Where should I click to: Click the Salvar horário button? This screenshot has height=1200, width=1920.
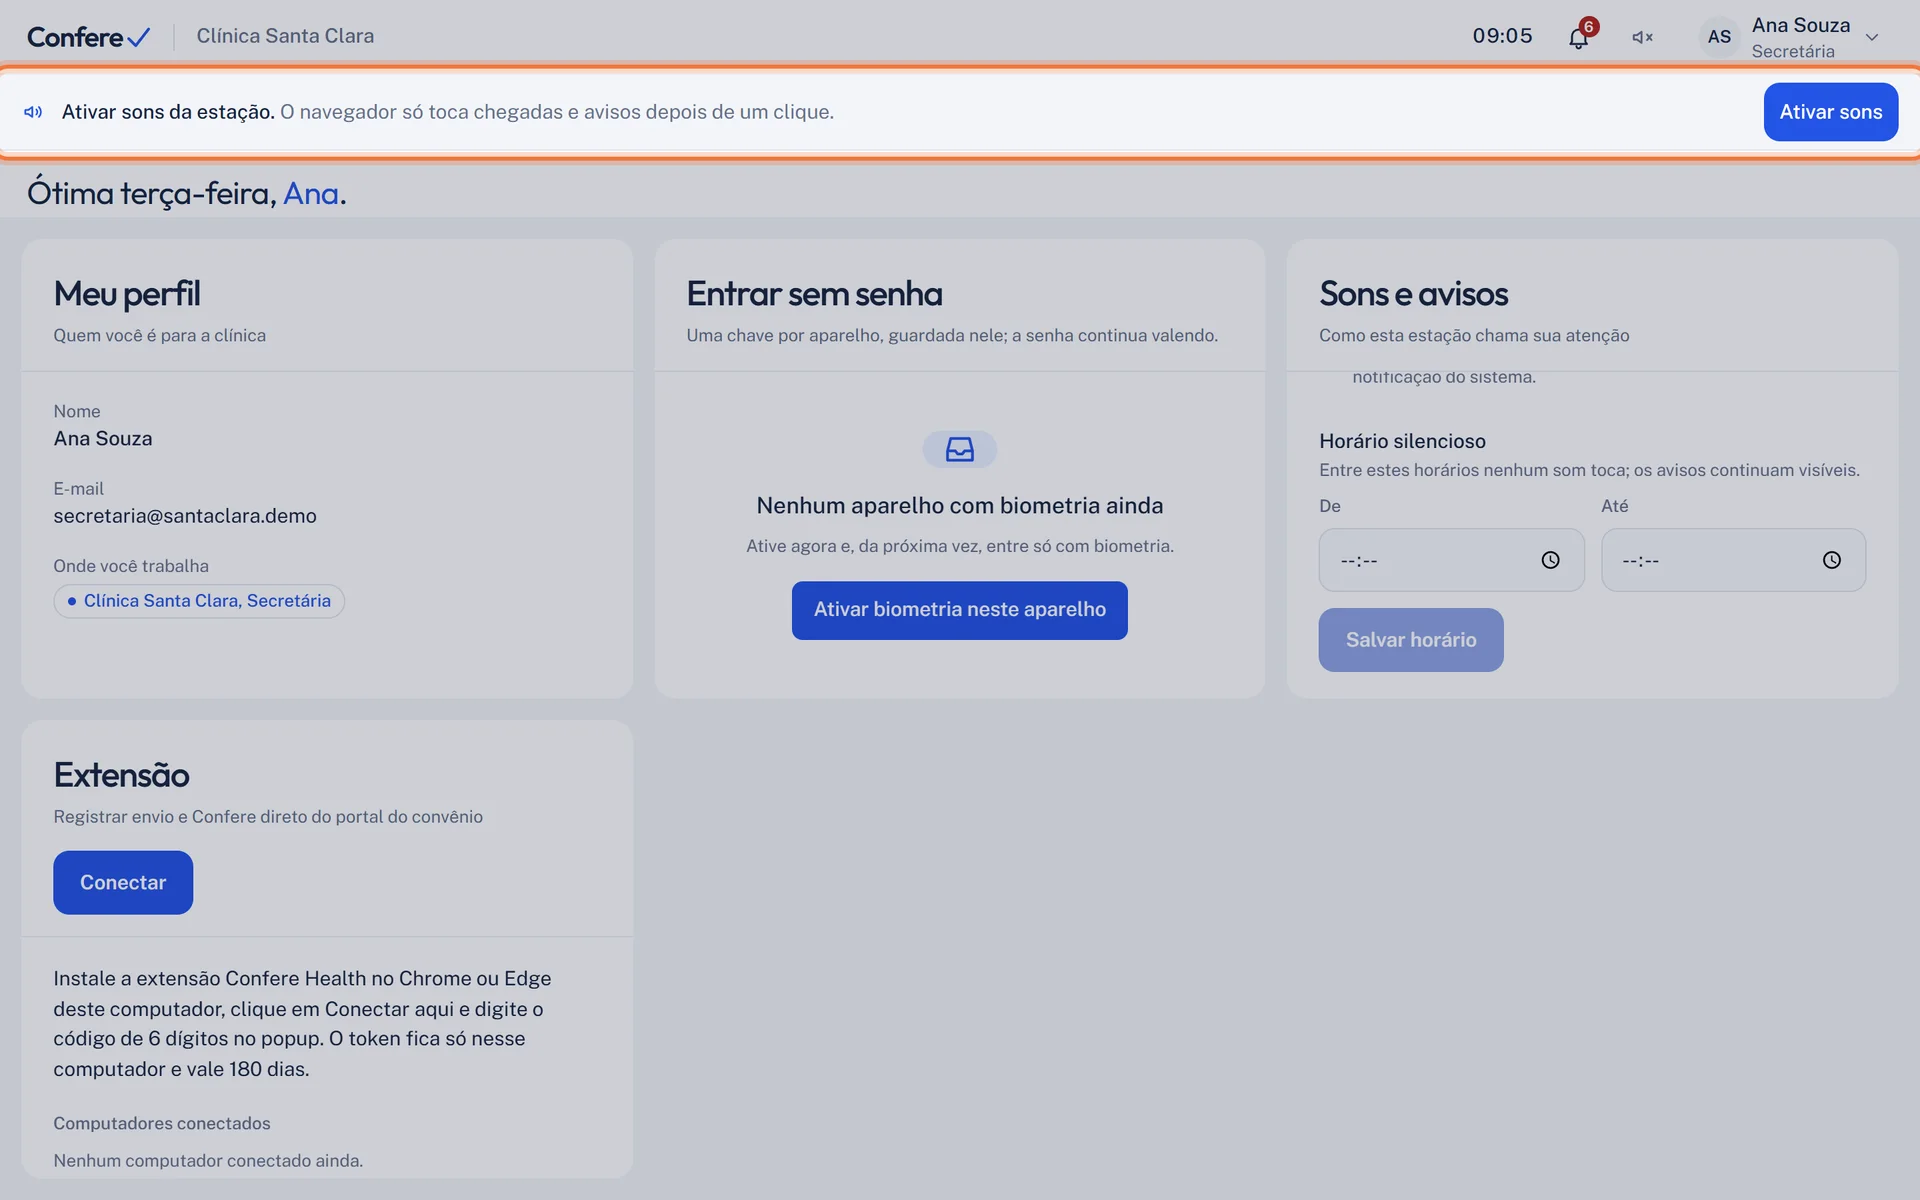pos(1410,640)
